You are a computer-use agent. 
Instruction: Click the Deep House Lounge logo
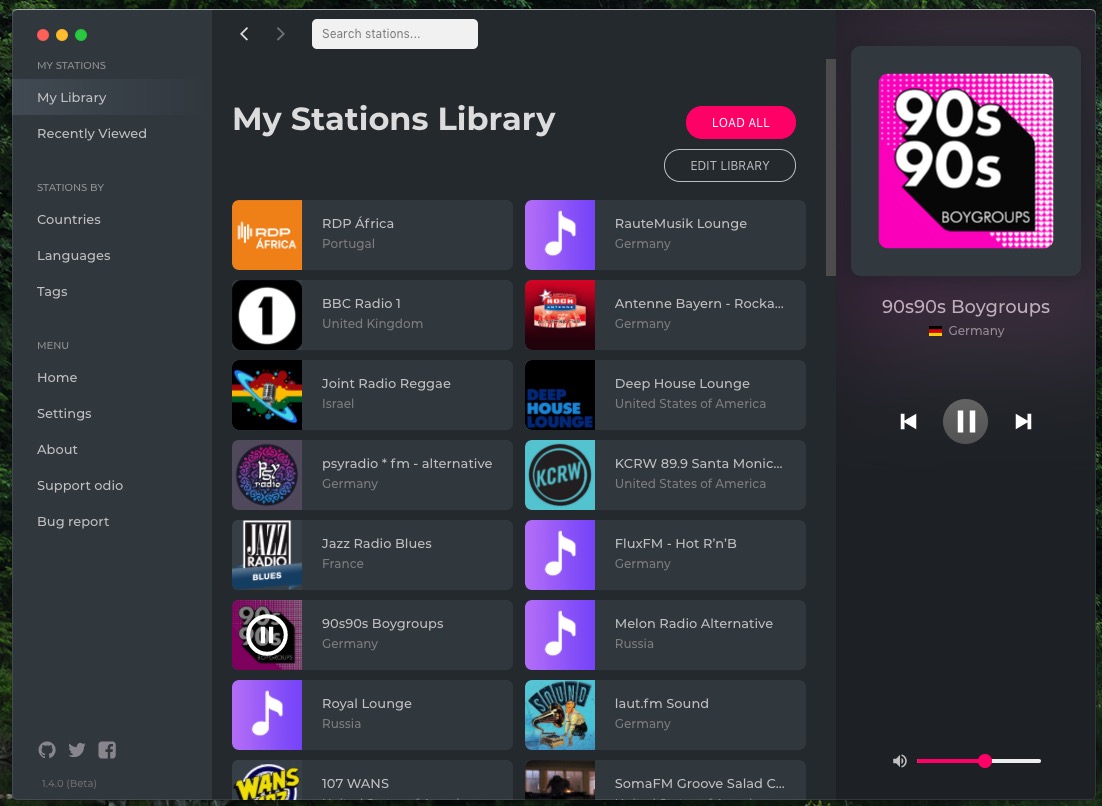click(x=560, y=395)
